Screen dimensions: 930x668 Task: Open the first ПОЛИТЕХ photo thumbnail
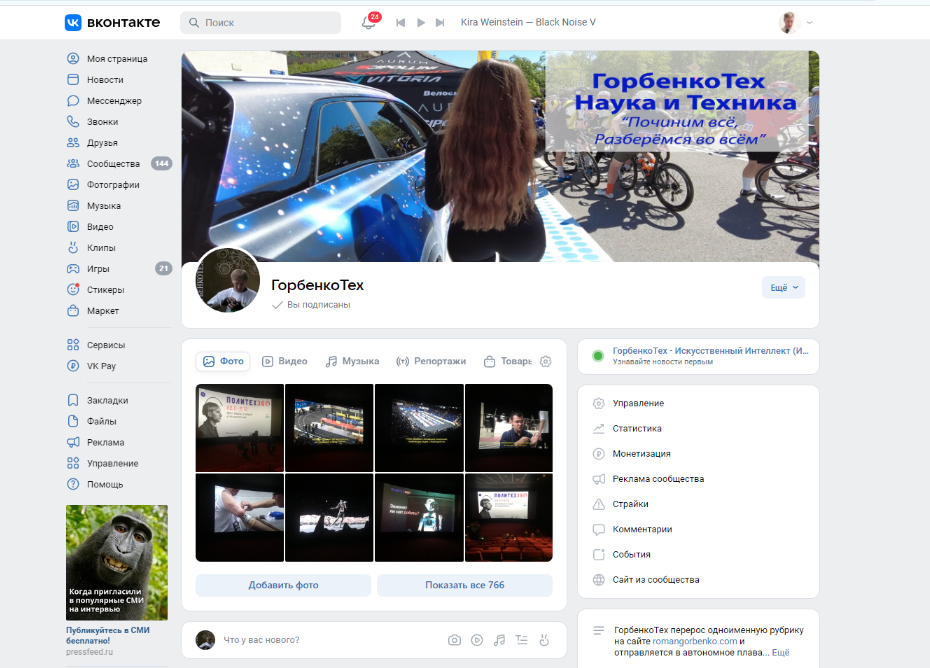(x=239, y=427)
